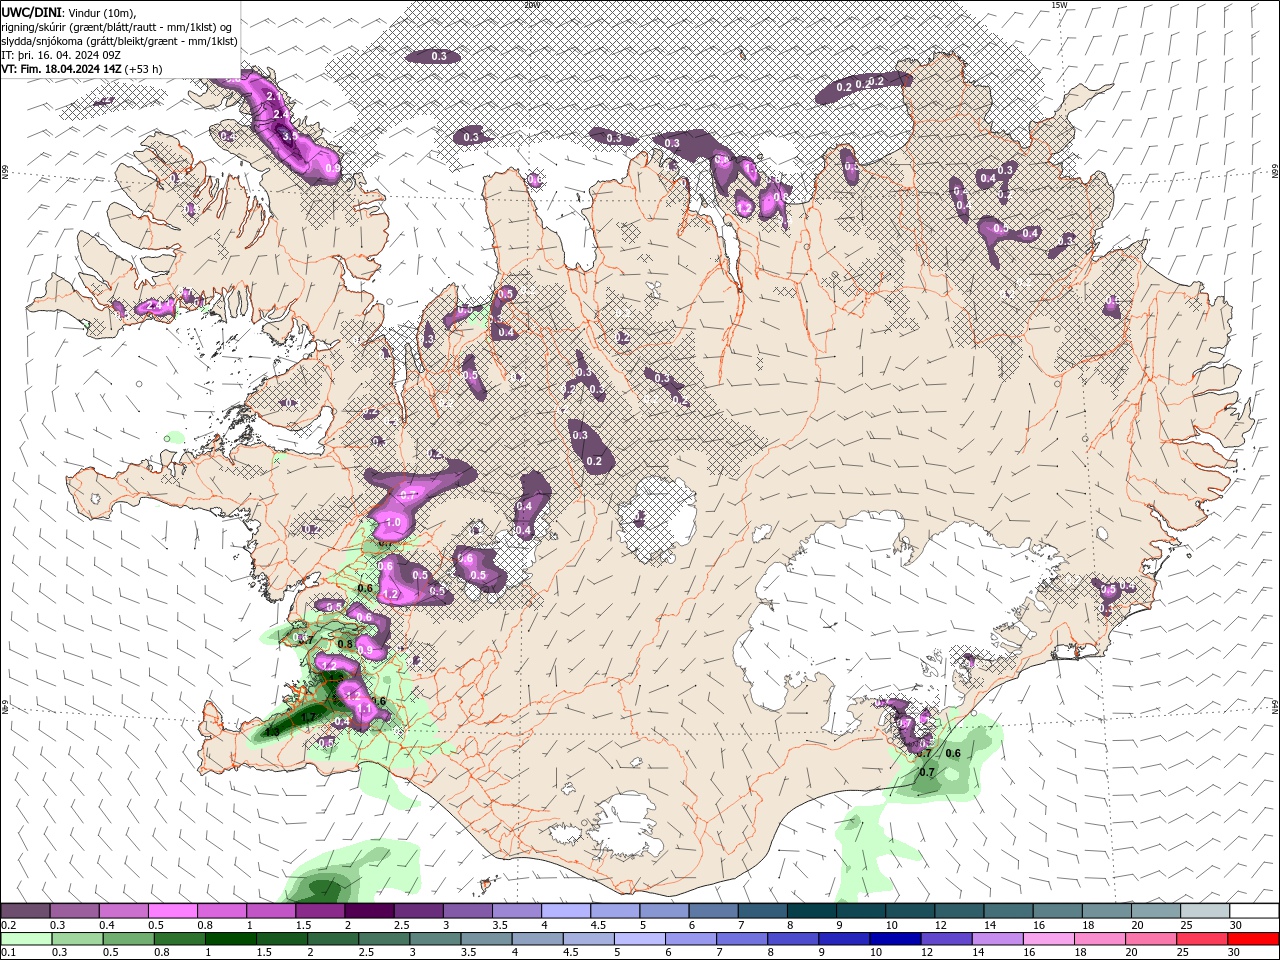The image size is (1280, 960).
Task: Pick the pink top-row swatch between 0.5 and 0.8
Action: pyautogui.click(x=172, y=911)
